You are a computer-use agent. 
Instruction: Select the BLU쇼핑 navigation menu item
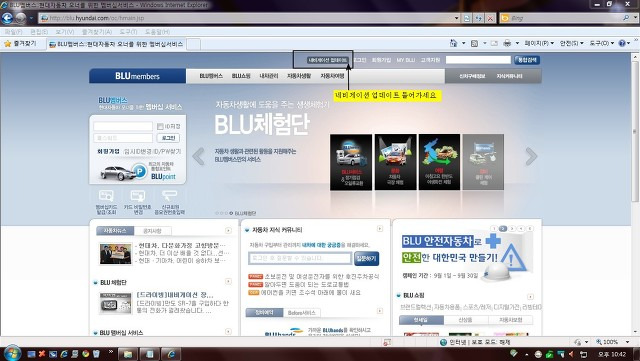241,76
